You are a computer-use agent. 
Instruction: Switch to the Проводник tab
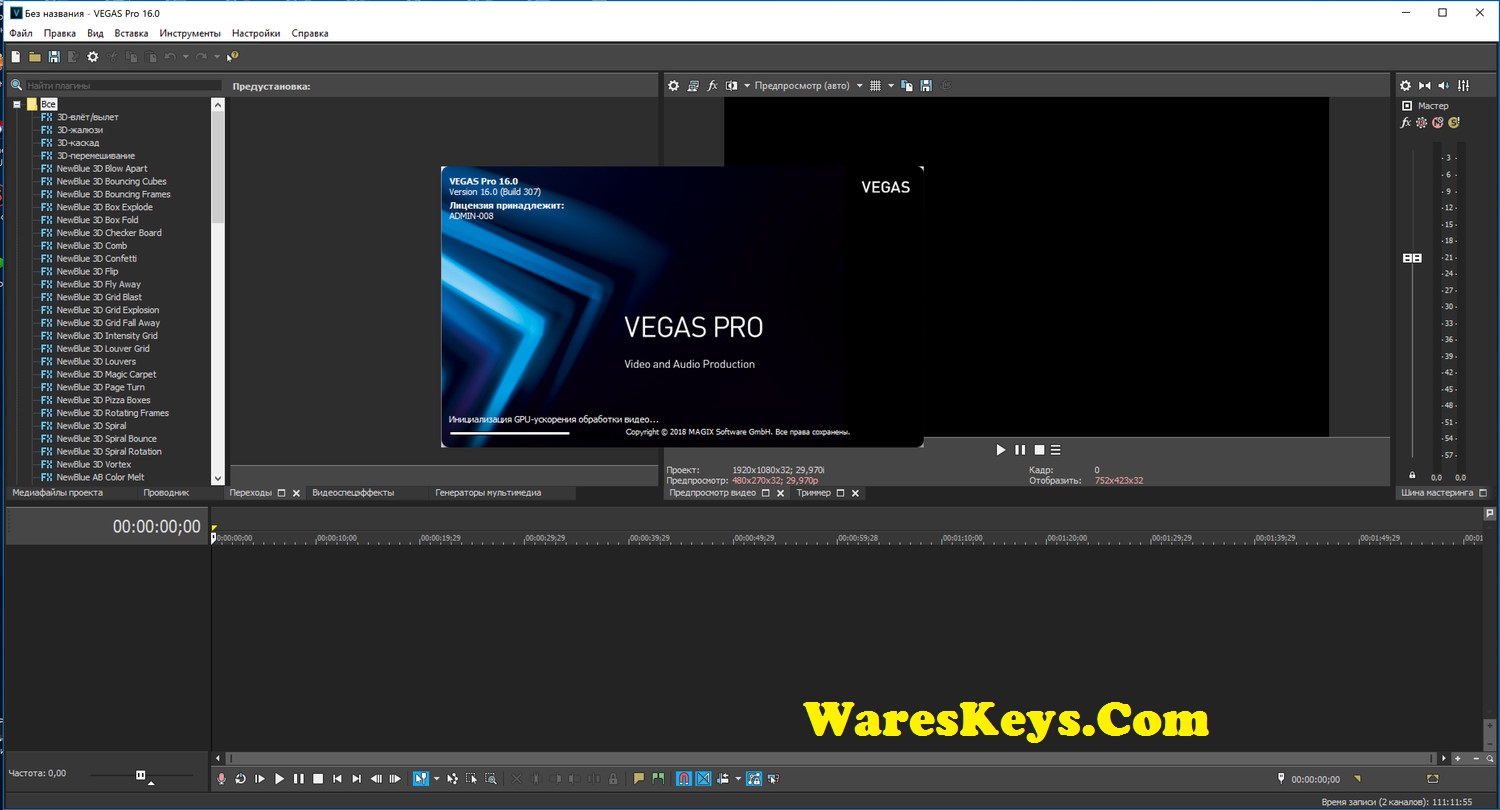tap(166, 493)
